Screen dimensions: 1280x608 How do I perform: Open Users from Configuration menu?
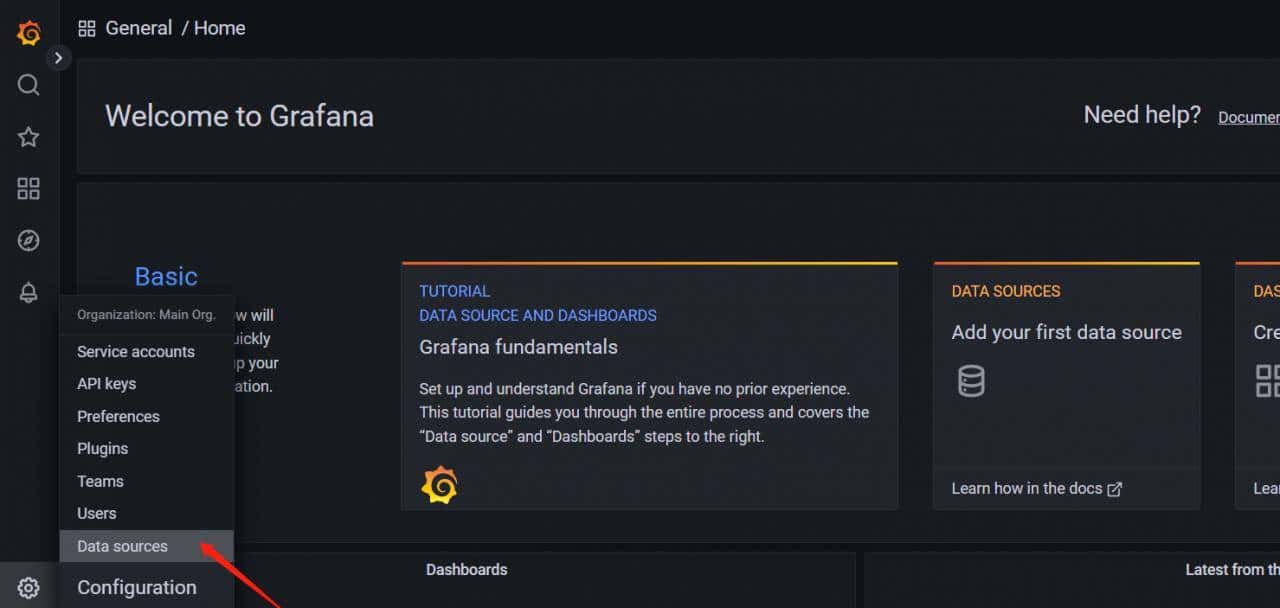97,513
